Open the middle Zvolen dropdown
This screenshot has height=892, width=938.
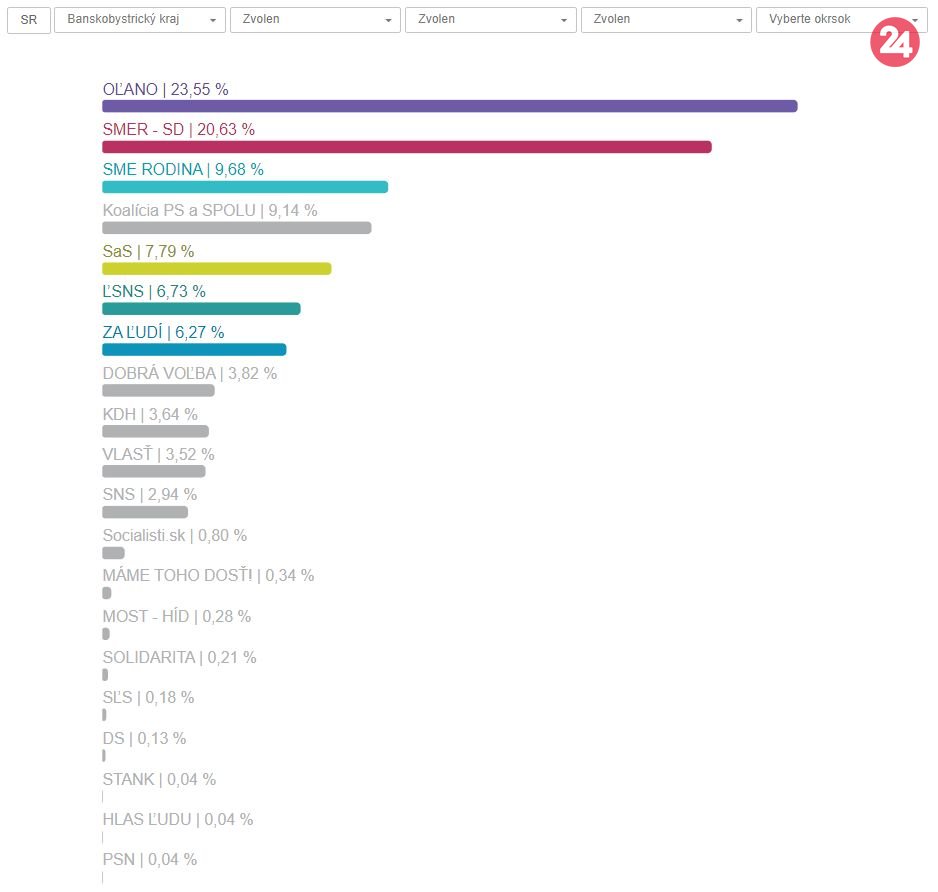(x=490, y=20)
